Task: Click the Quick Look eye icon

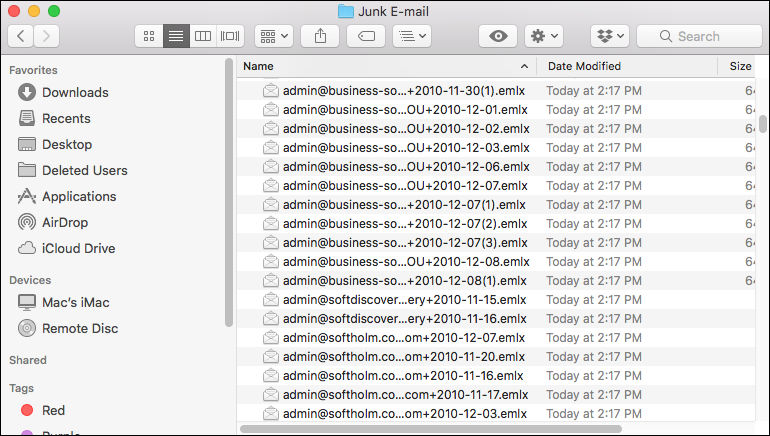Action: tap(497, 36)
